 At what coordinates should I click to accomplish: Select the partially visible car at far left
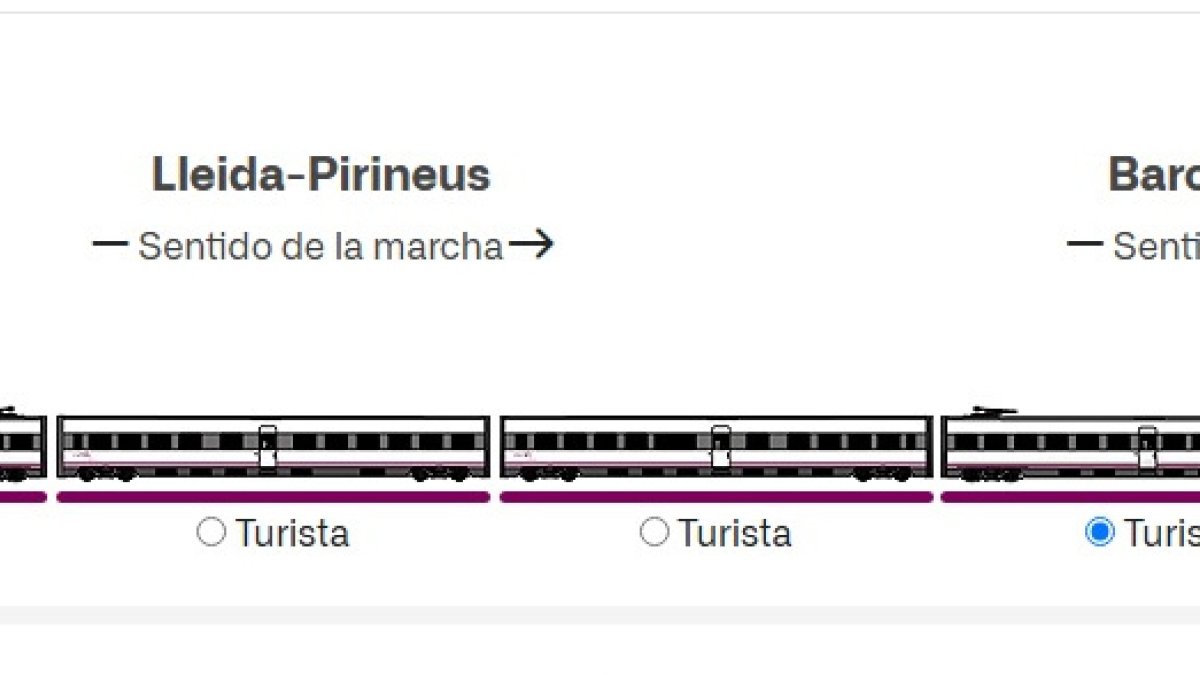click(x=23, y=445)
